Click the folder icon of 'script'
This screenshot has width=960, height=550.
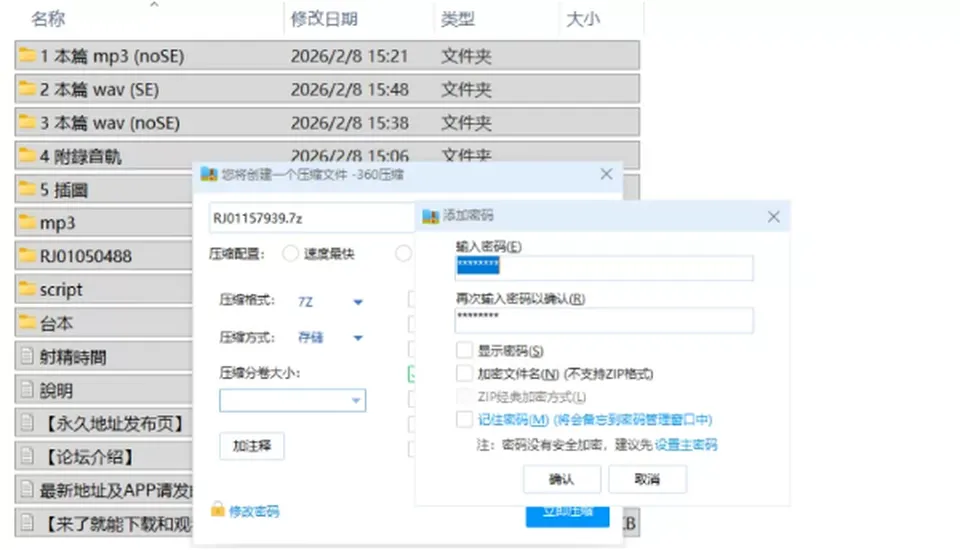point(27,289)
